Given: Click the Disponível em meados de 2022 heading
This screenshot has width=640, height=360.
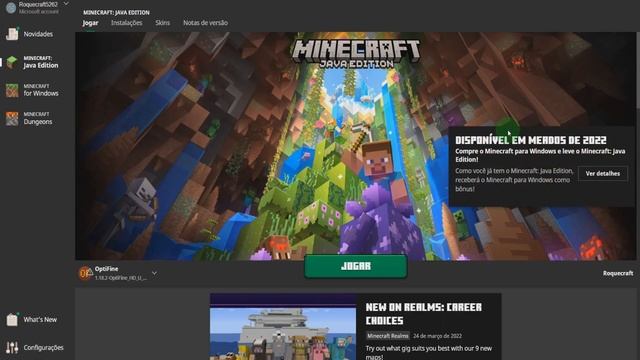Looking at the screenshot, I should [x=531, y=140].
